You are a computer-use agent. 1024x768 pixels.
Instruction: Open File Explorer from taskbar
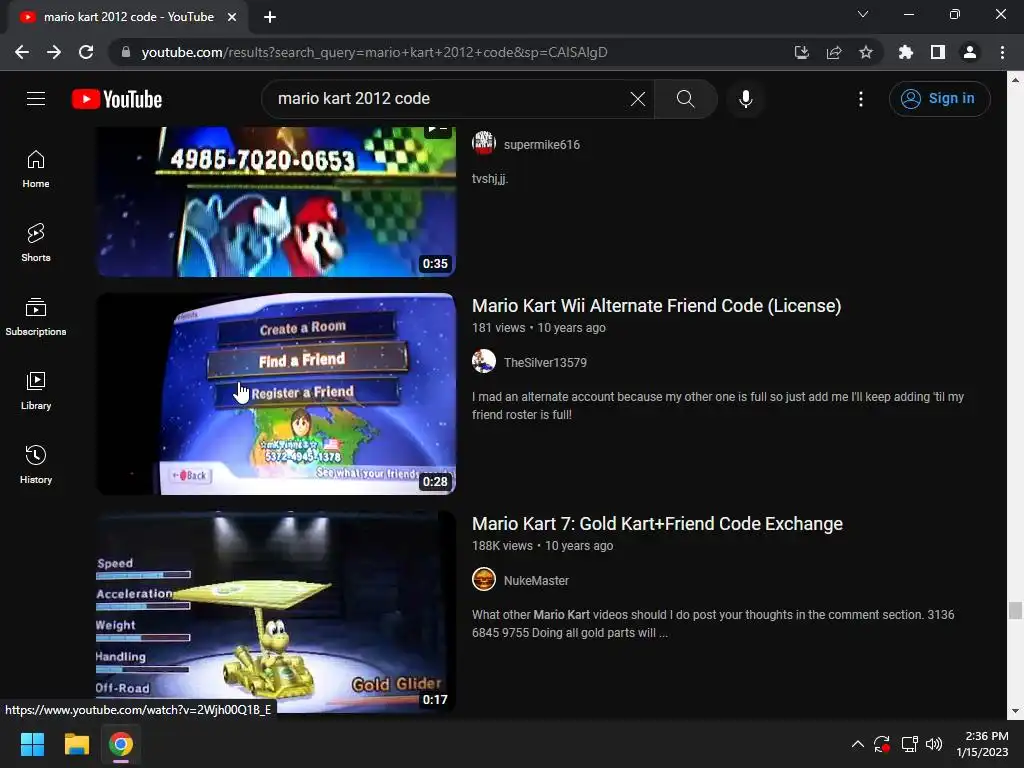click(76, 744)
